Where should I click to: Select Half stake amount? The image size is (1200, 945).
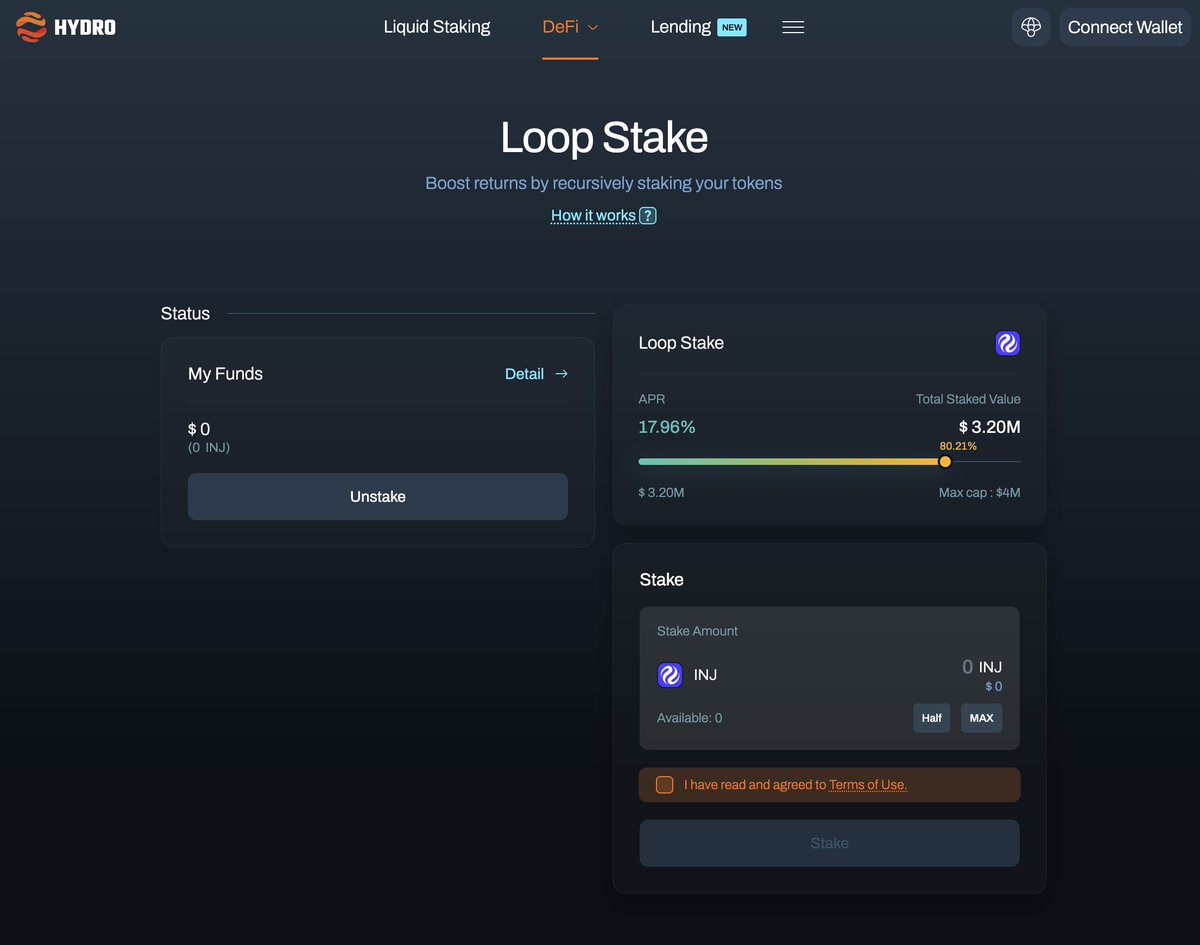click(932, 718)
